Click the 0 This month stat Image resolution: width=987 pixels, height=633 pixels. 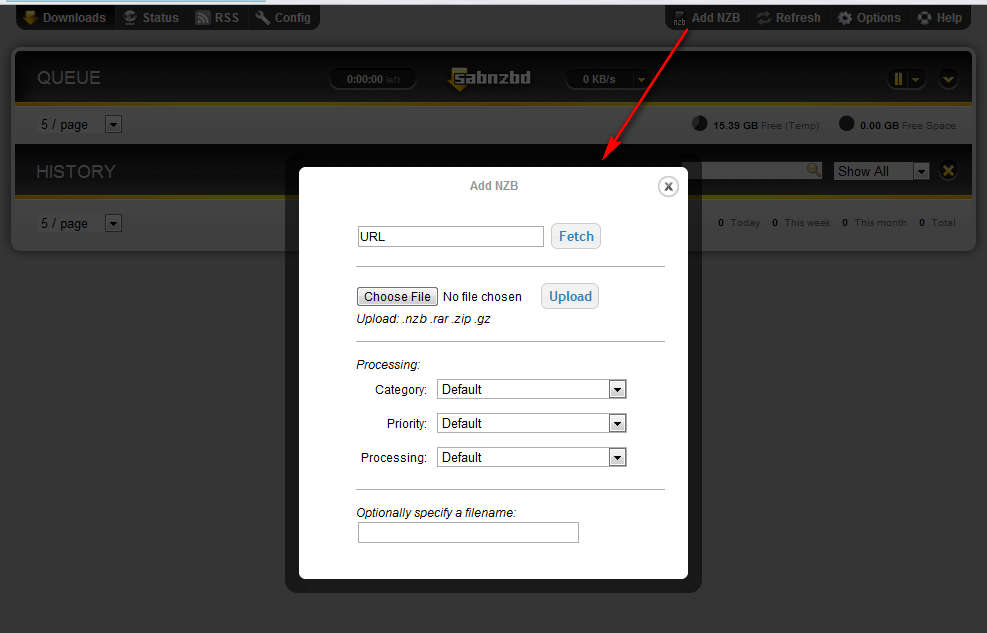[x=874, y=223]
